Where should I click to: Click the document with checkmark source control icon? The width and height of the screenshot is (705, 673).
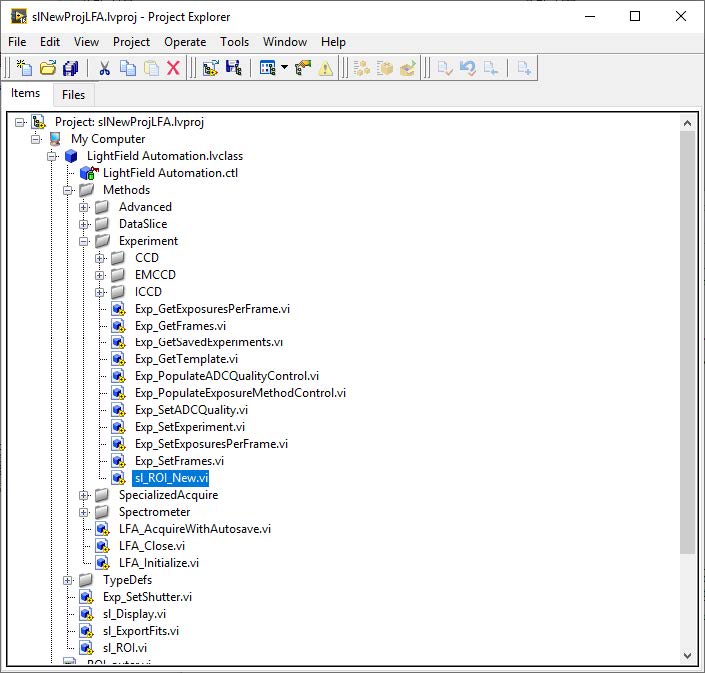[x=445, y=68]
